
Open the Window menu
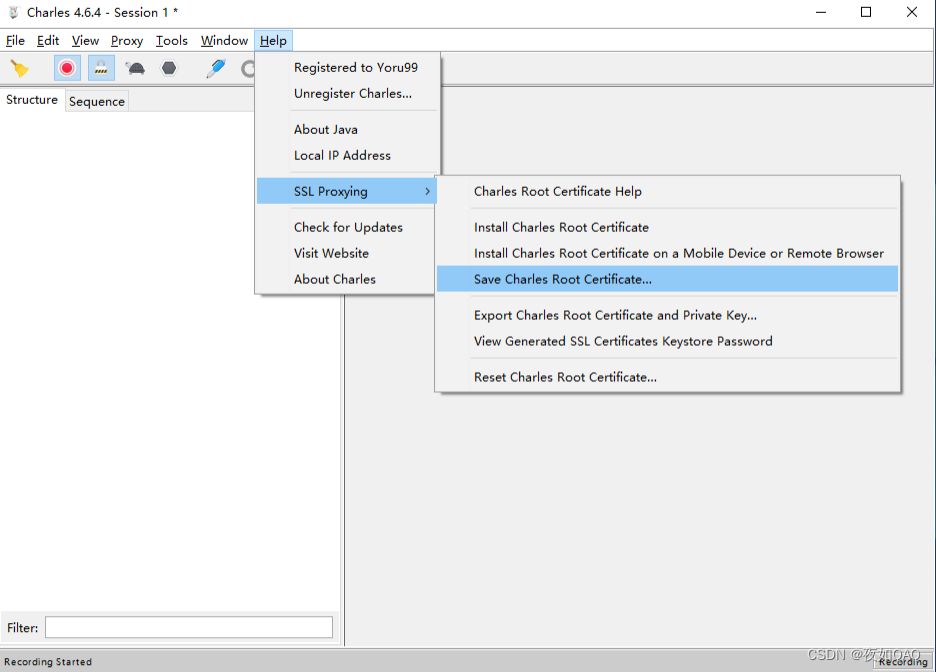point(224,41)
